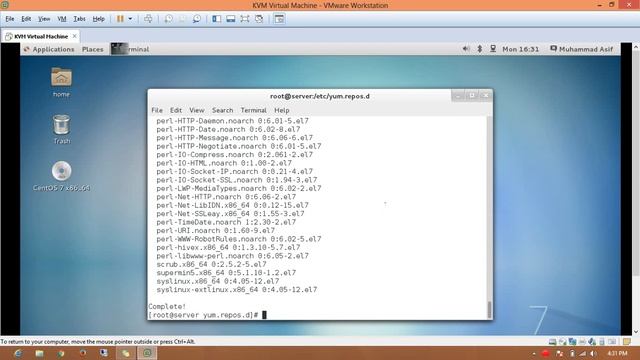This screenshot has width=640, height=360.
Task: Click the Terminal app menu in top bar
Action: click(x=130, y=49)
